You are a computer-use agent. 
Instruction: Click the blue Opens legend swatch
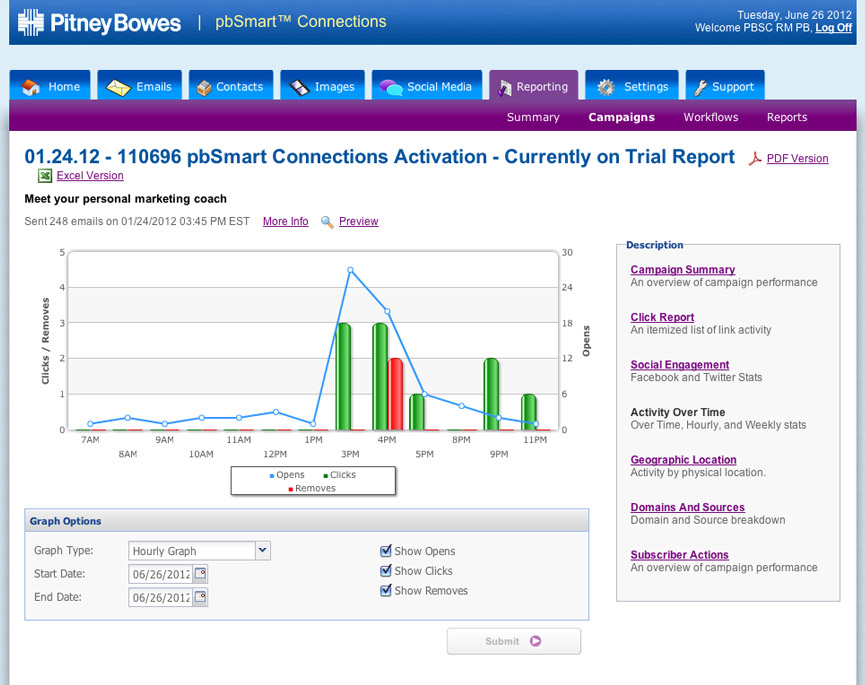271,475
